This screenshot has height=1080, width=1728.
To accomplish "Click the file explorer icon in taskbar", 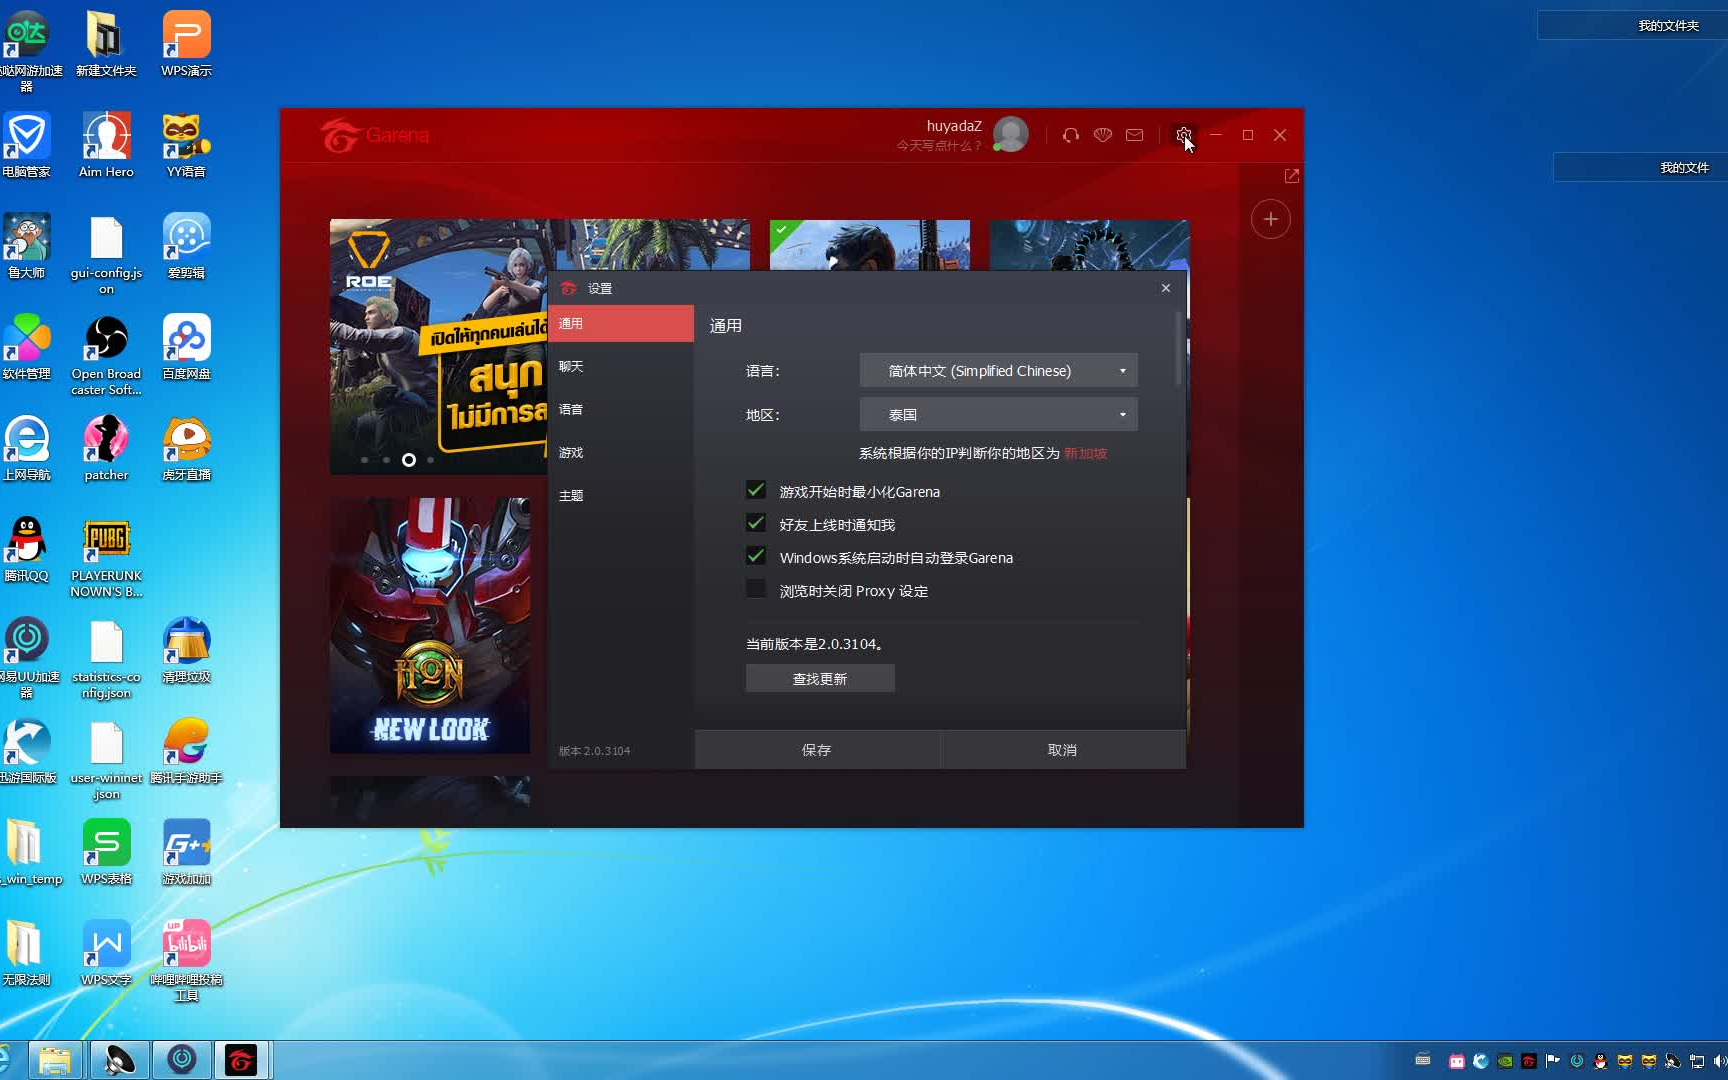I will pyautogui.click(x=55, y=1060).
